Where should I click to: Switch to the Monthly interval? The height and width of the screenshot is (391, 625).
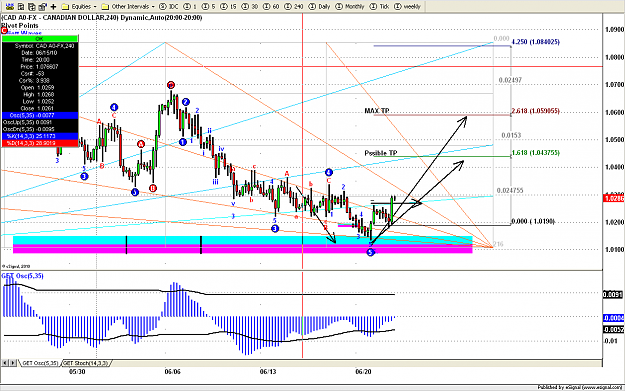(x=351, y=6)
